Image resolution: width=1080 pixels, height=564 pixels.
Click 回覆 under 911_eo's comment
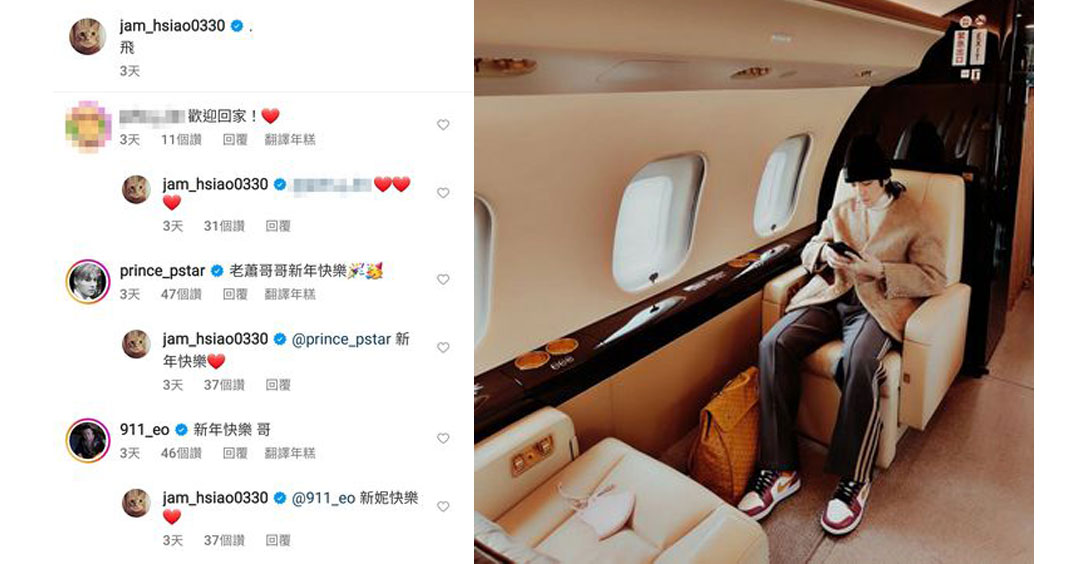coord(235,454)
